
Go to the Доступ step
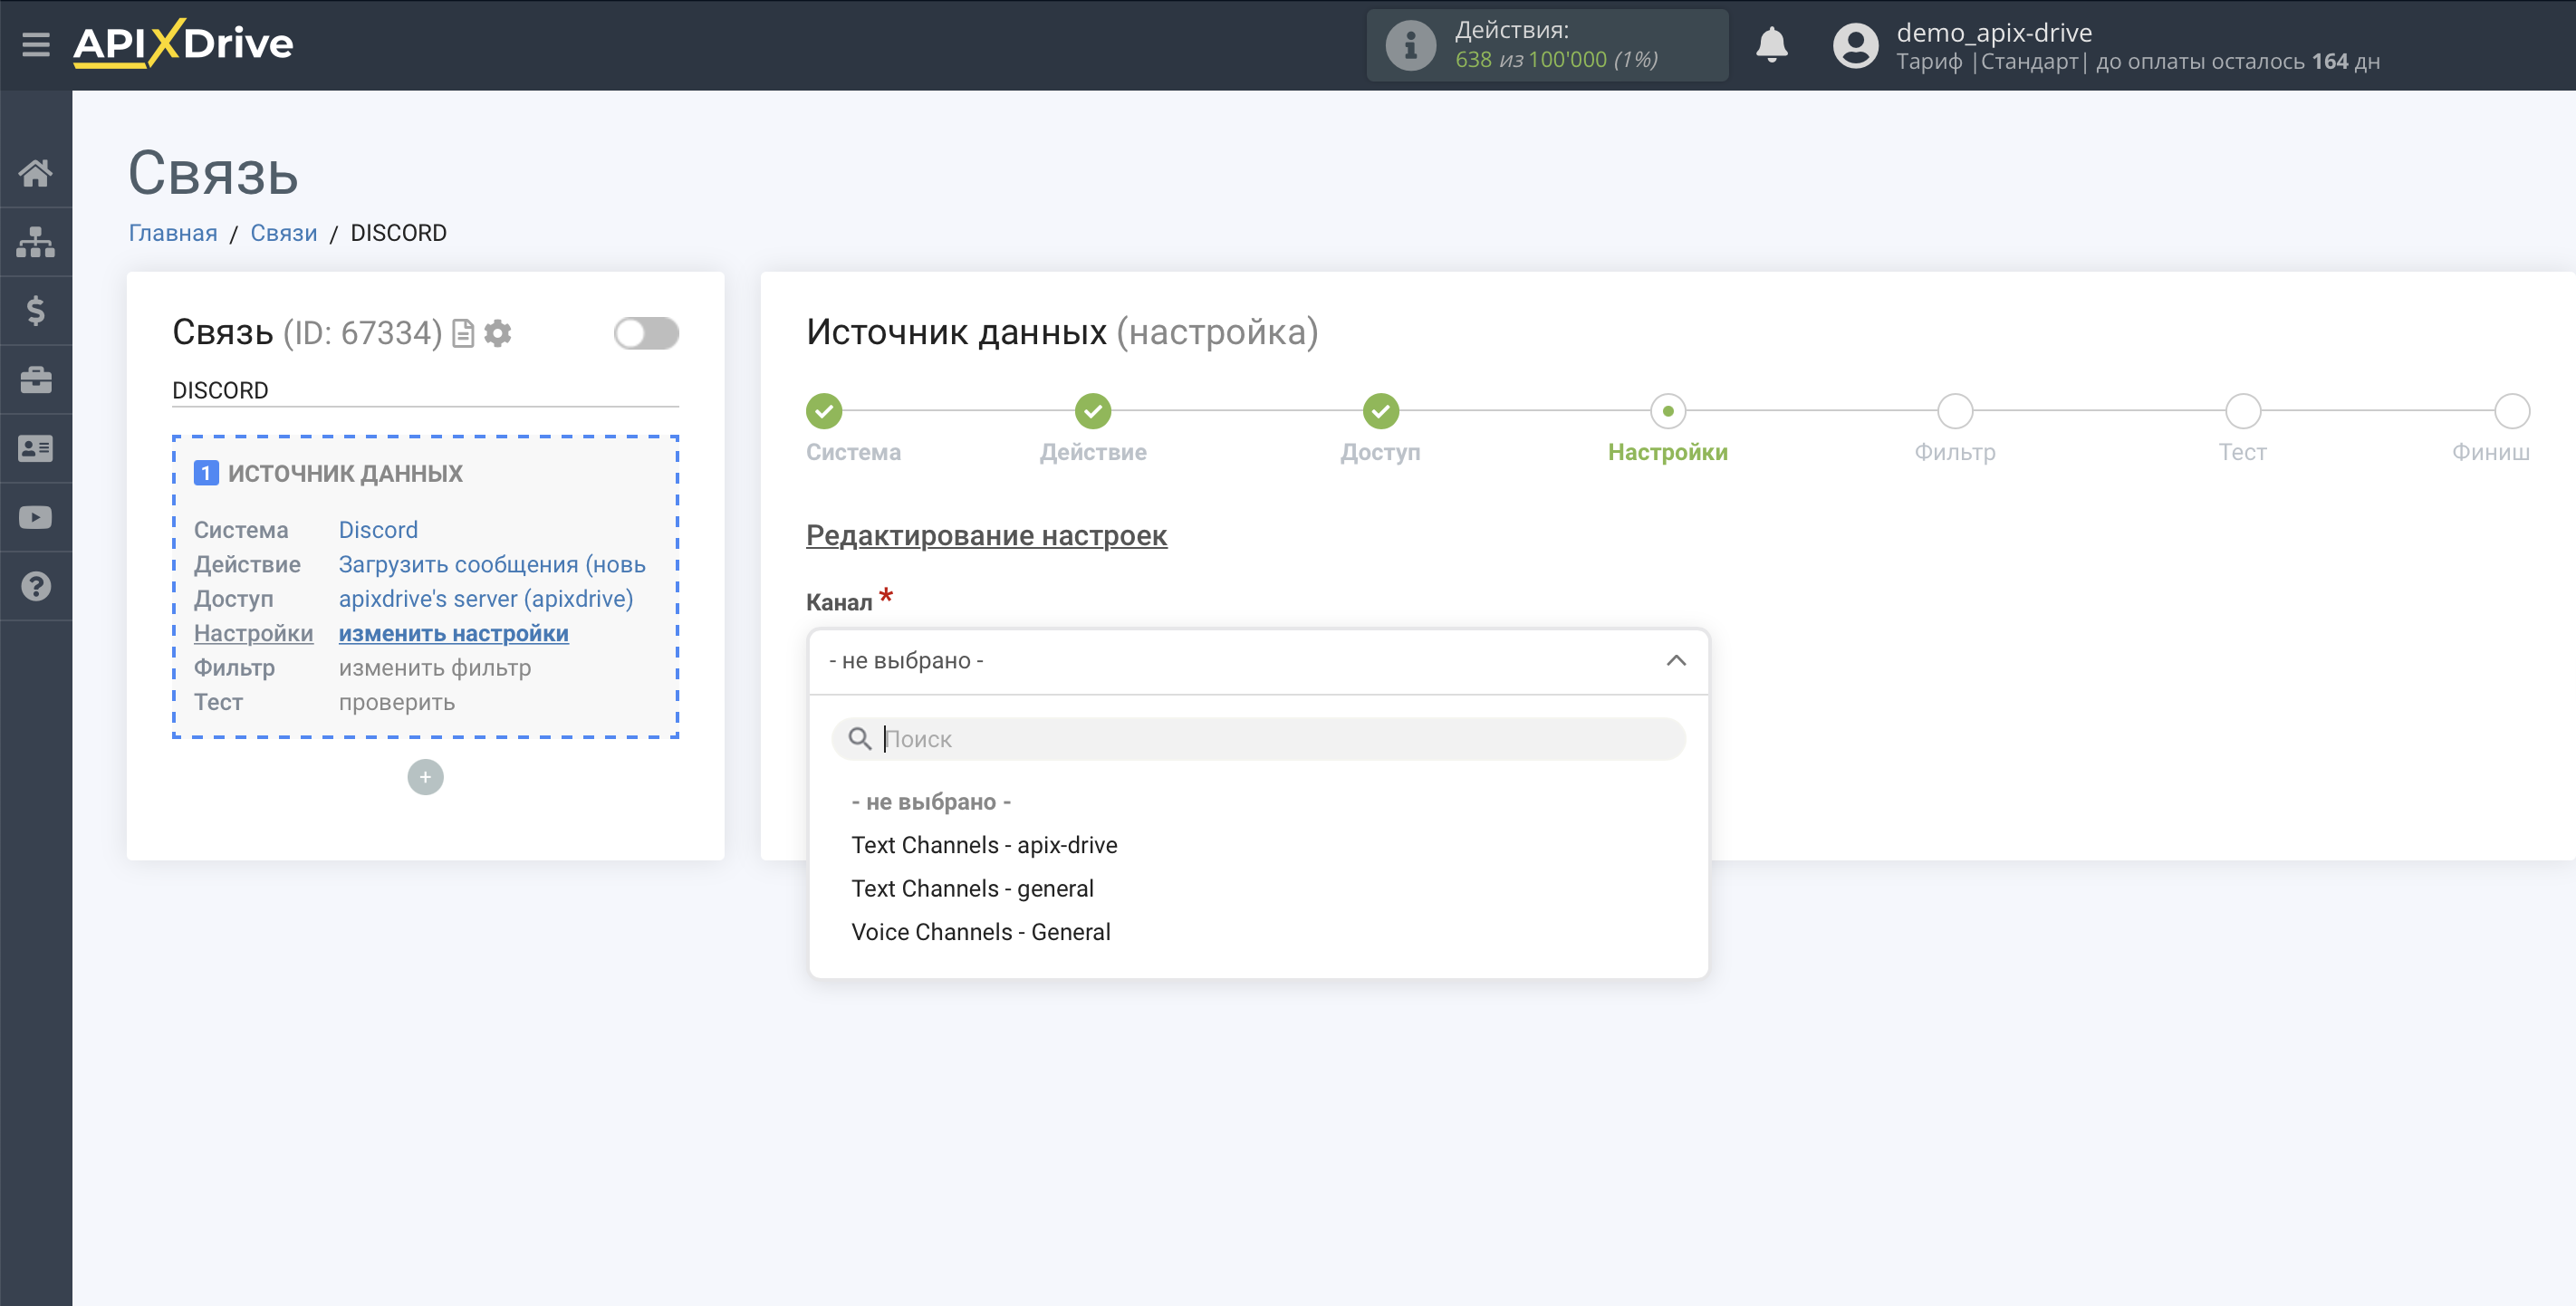tap(1381, 411)
